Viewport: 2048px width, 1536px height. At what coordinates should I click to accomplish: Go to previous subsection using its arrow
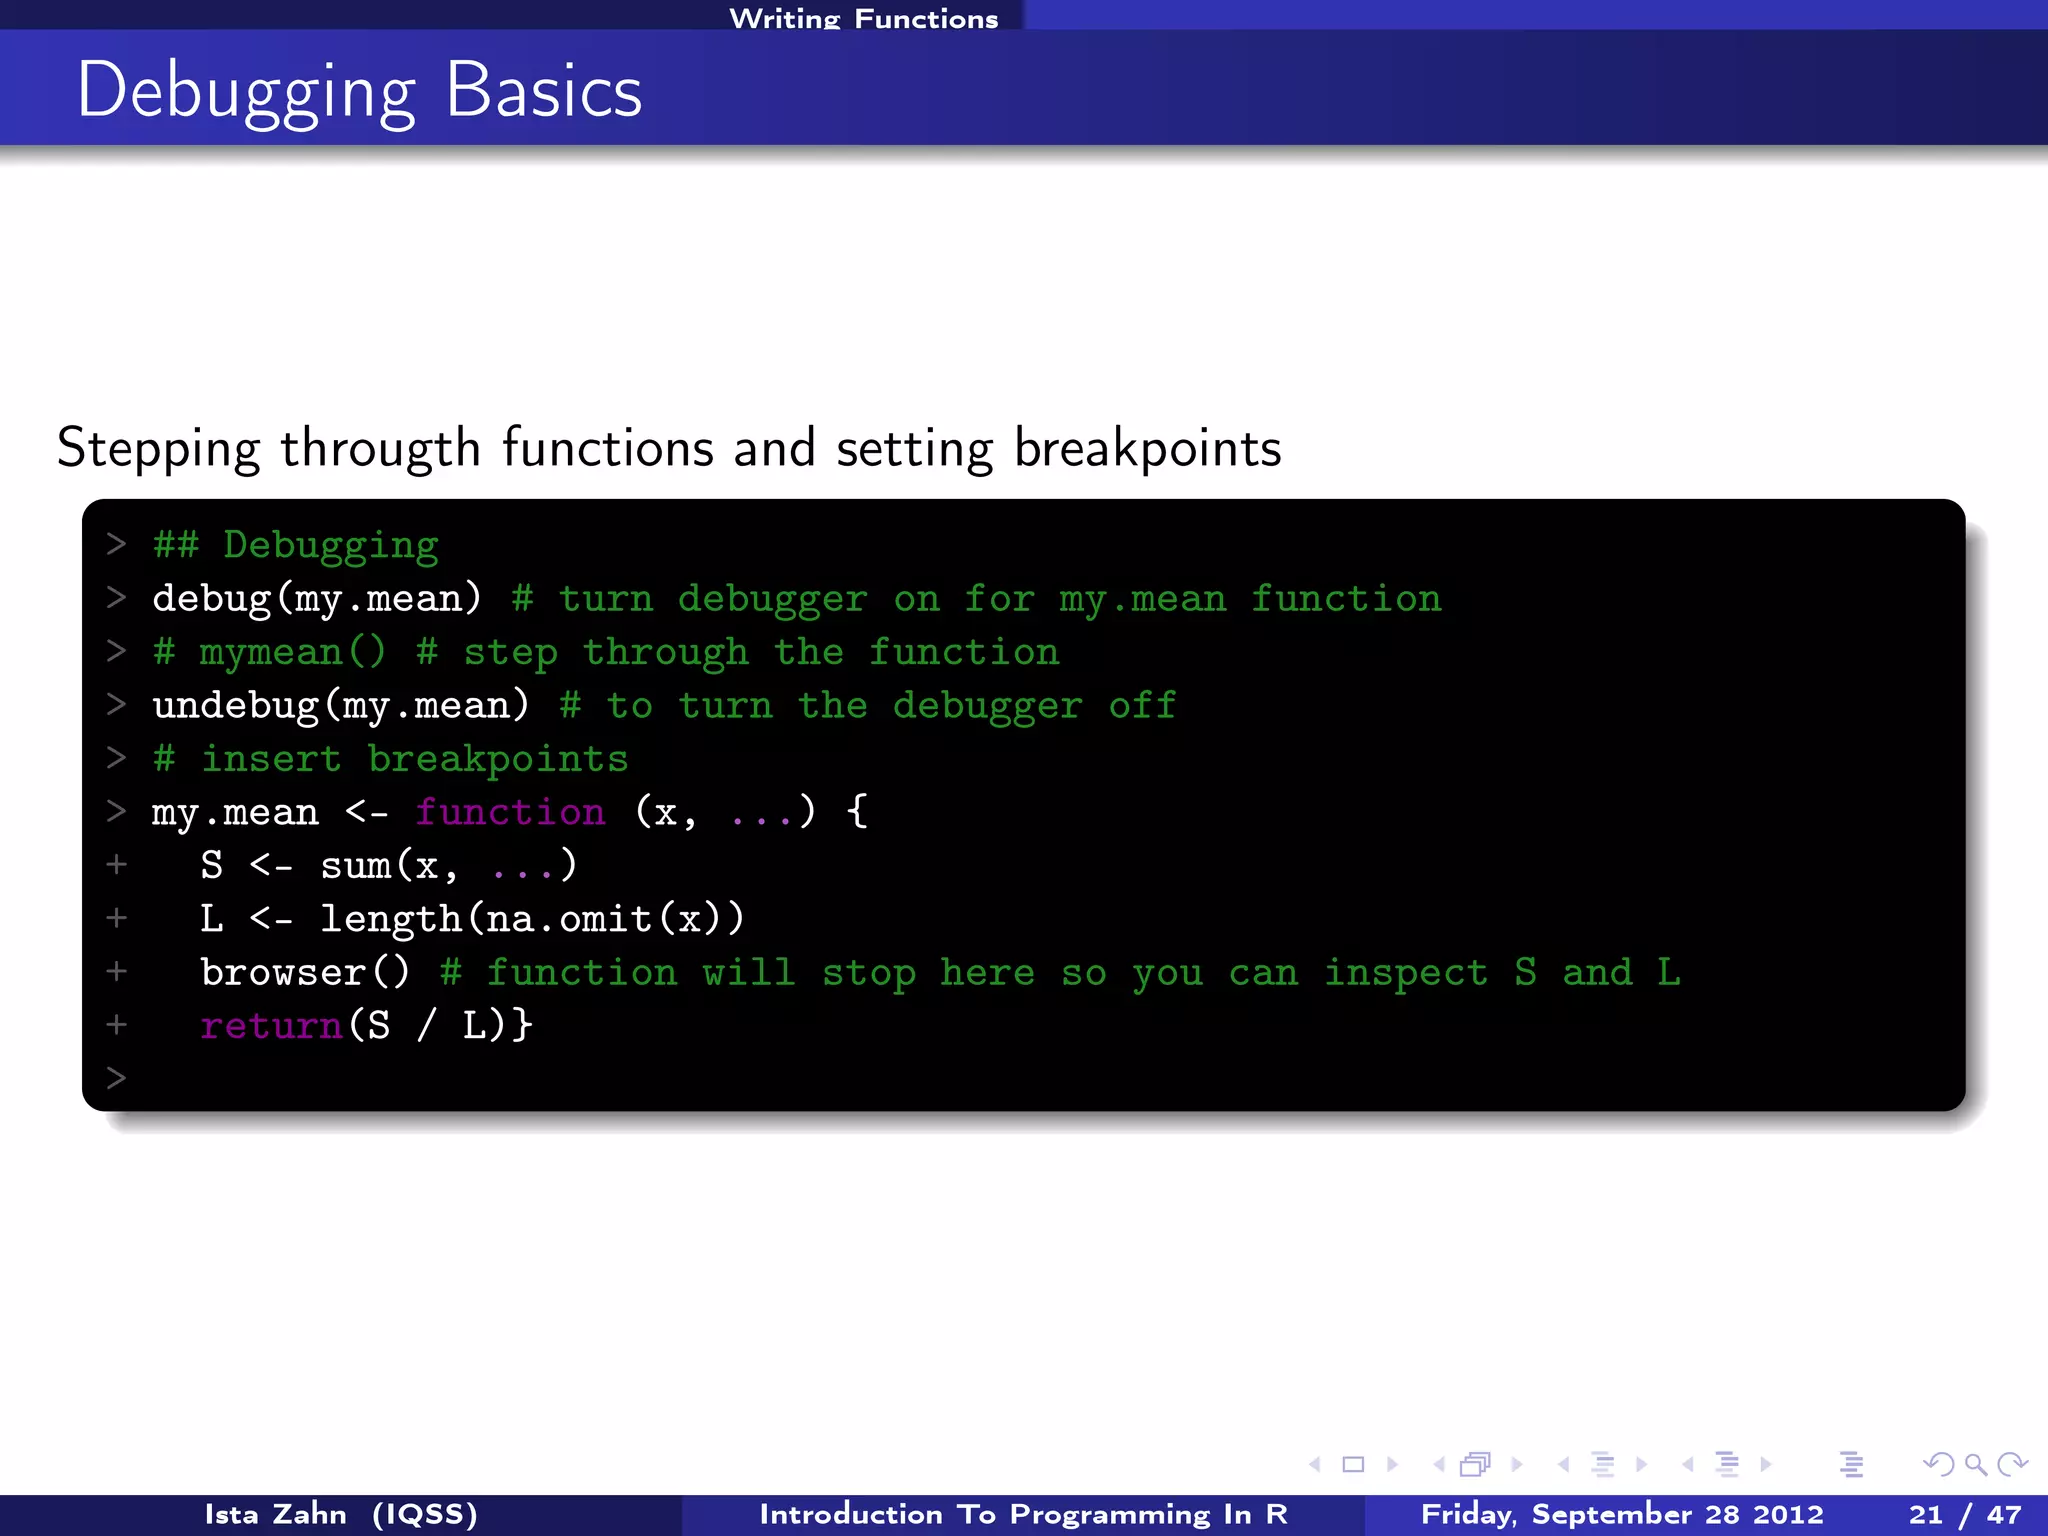(x=1563, y=1465)
